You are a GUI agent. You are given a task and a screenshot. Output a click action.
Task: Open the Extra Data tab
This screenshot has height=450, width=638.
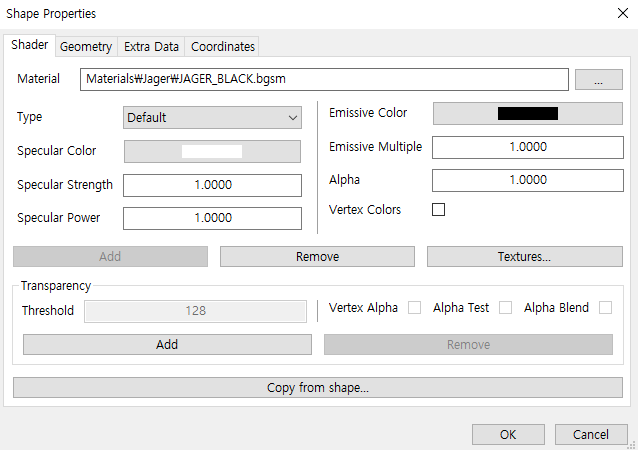click(x=151, y=47)
